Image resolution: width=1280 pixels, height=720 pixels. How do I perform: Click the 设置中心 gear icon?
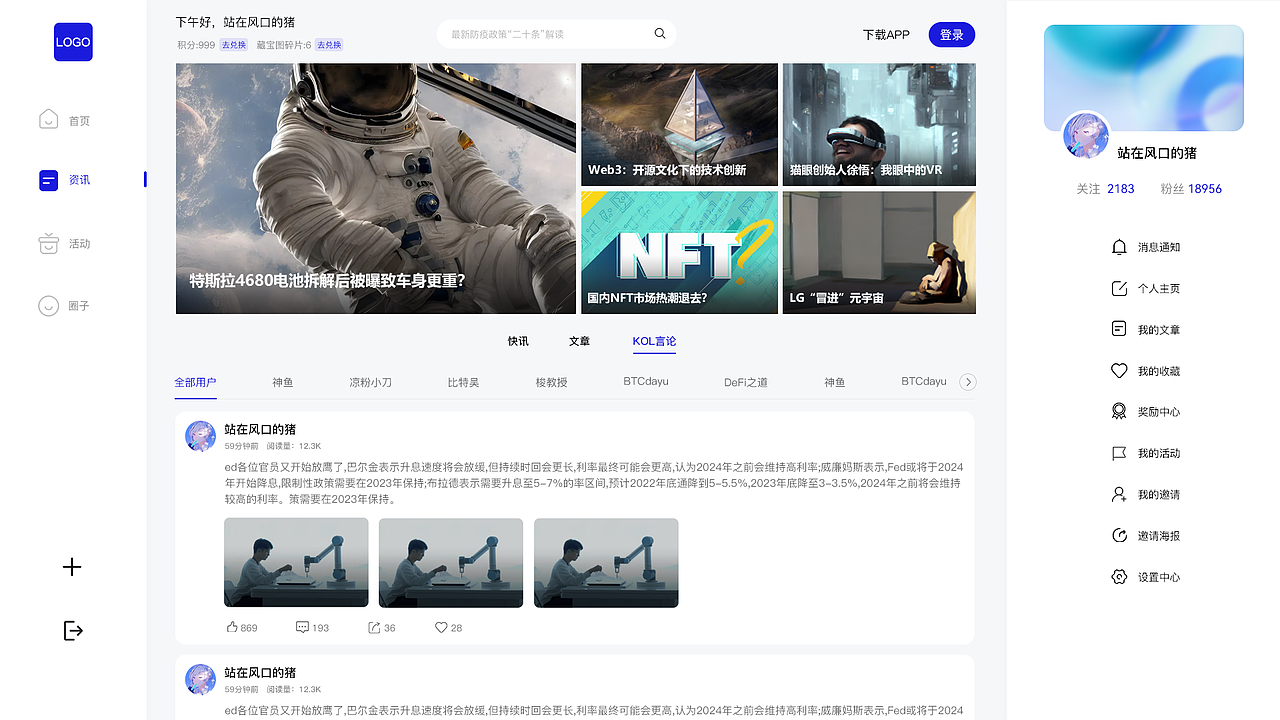[1119, 577]
